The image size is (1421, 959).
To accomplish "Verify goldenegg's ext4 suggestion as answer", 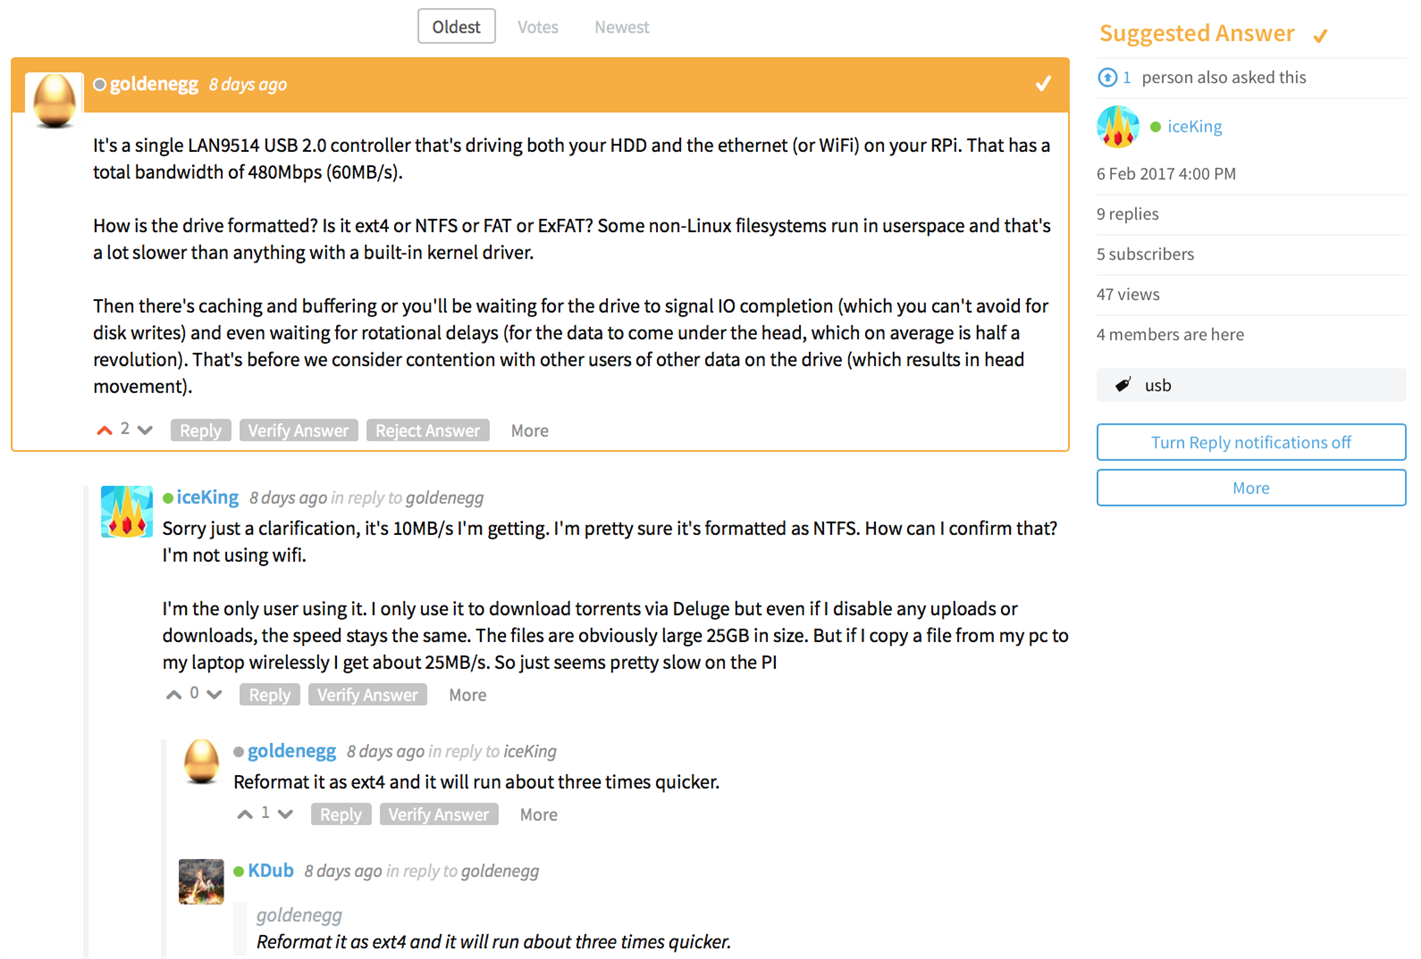I will (439, 814).
